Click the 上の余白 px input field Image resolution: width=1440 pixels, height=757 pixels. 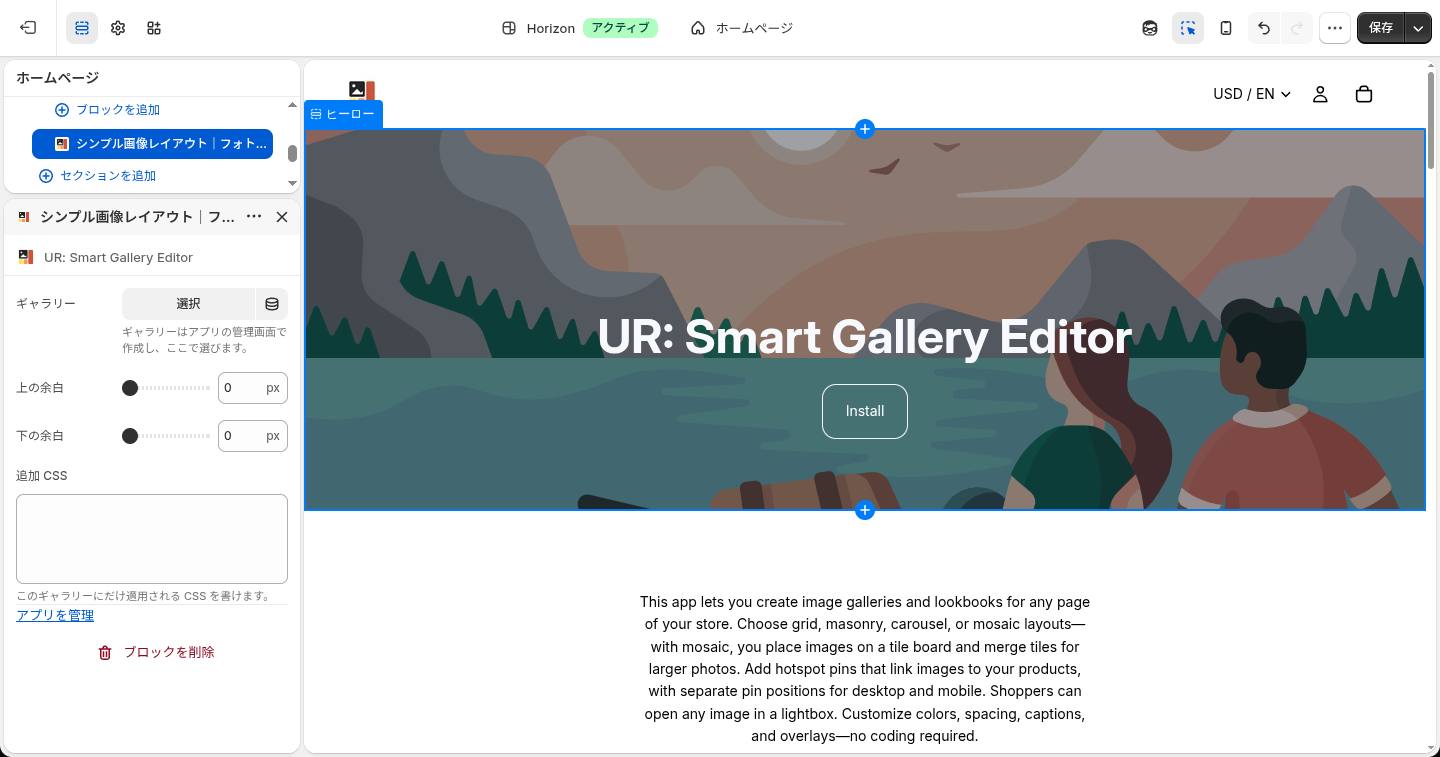[x=253, y=388]
